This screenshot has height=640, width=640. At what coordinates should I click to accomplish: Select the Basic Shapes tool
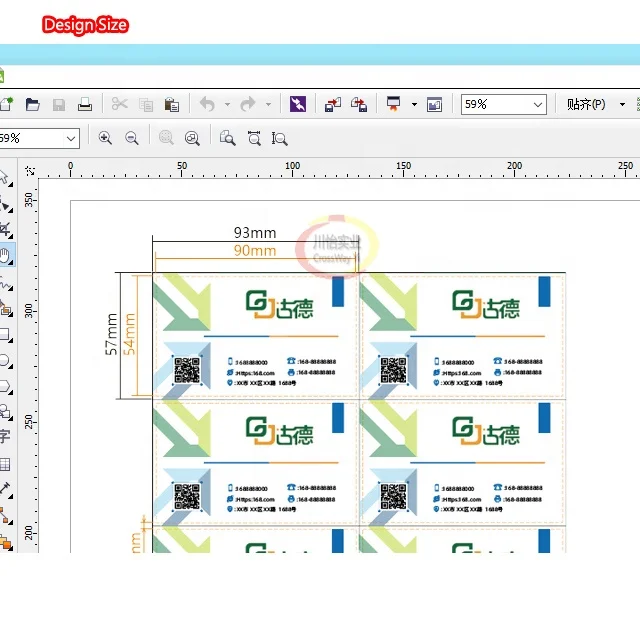(x=5, y=411)
